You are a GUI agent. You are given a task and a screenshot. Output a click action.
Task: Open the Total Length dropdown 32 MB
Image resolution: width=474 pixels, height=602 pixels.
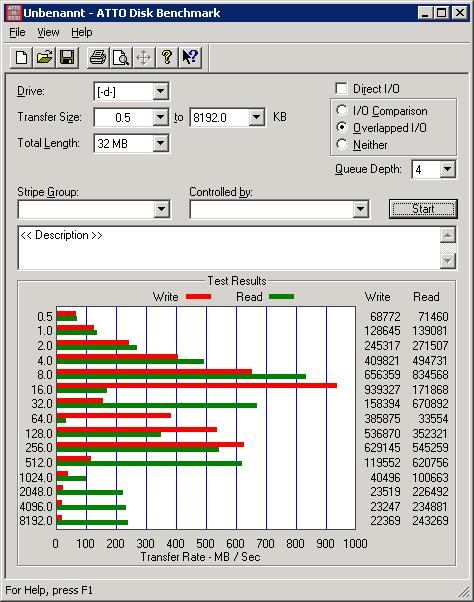click(160, 143)
